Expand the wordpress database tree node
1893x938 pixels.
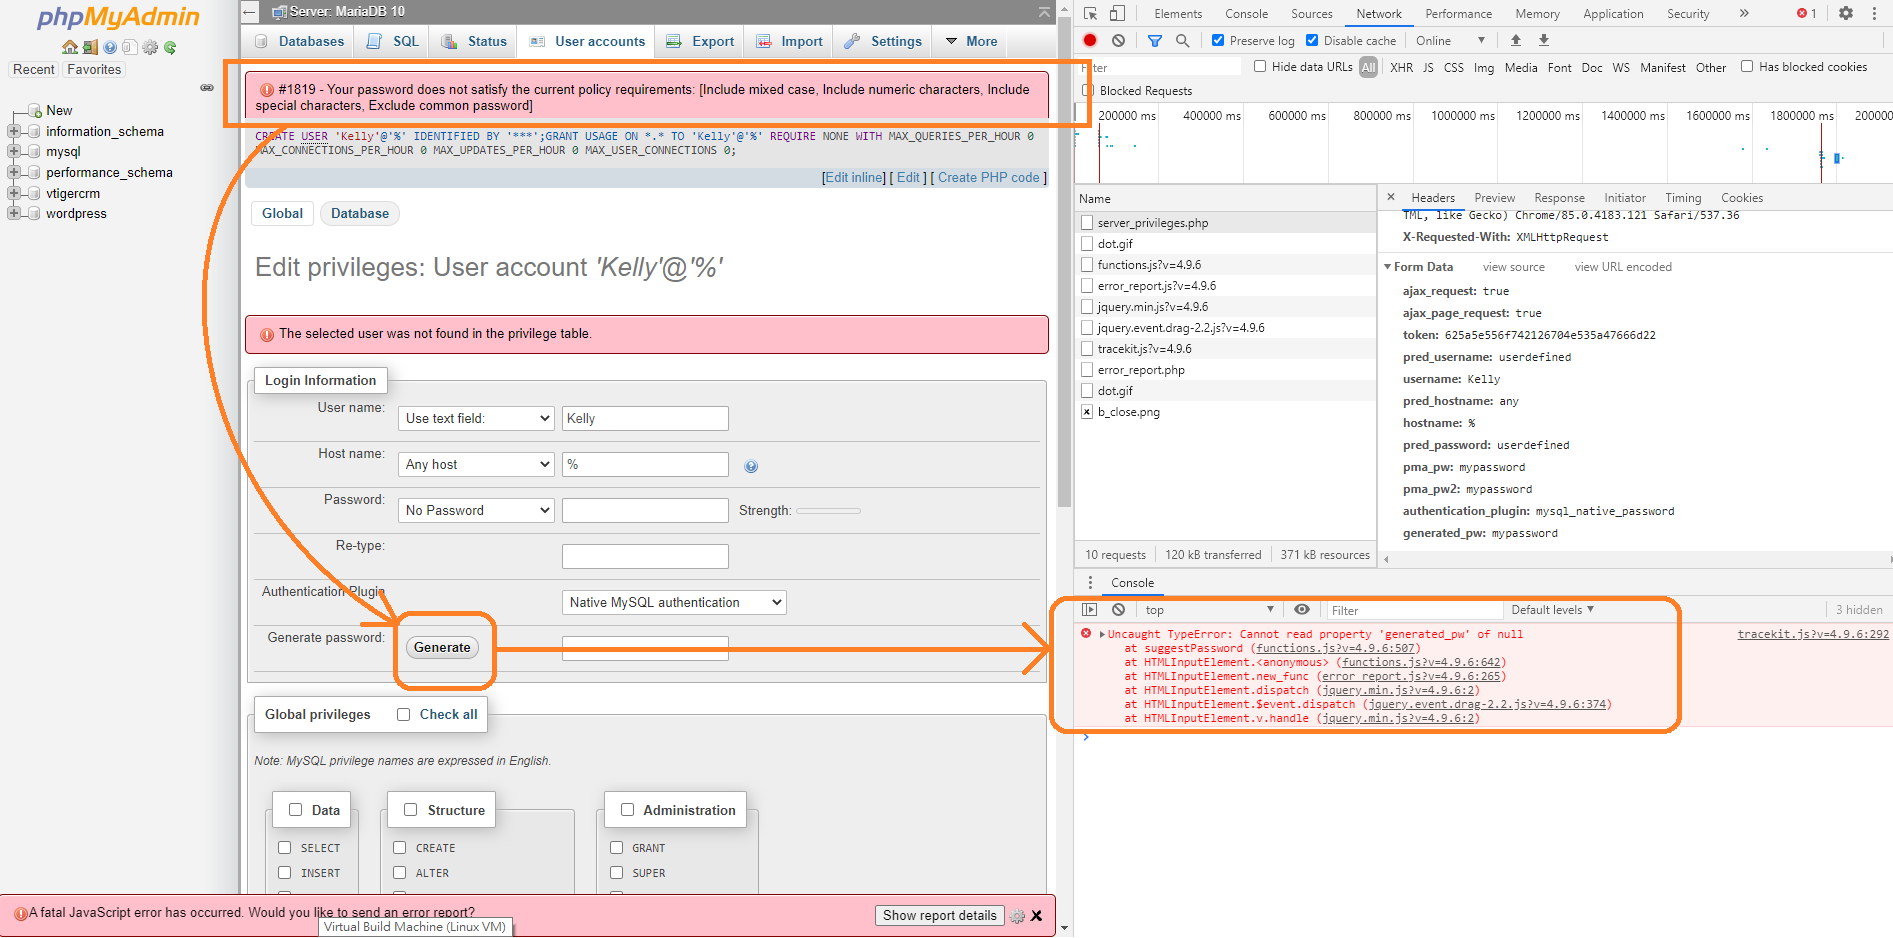click(x=12, y=213)
